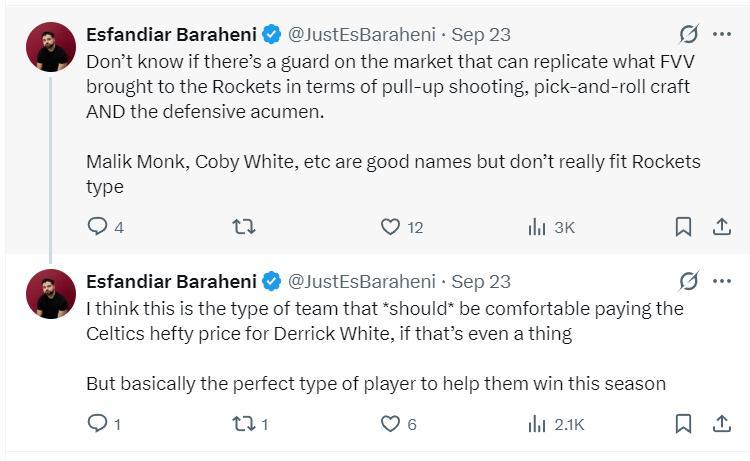The image size is (750, 461).
Task: Like the tweet with 6 likes
Action: pyautogui.click(x=391, y=424)
